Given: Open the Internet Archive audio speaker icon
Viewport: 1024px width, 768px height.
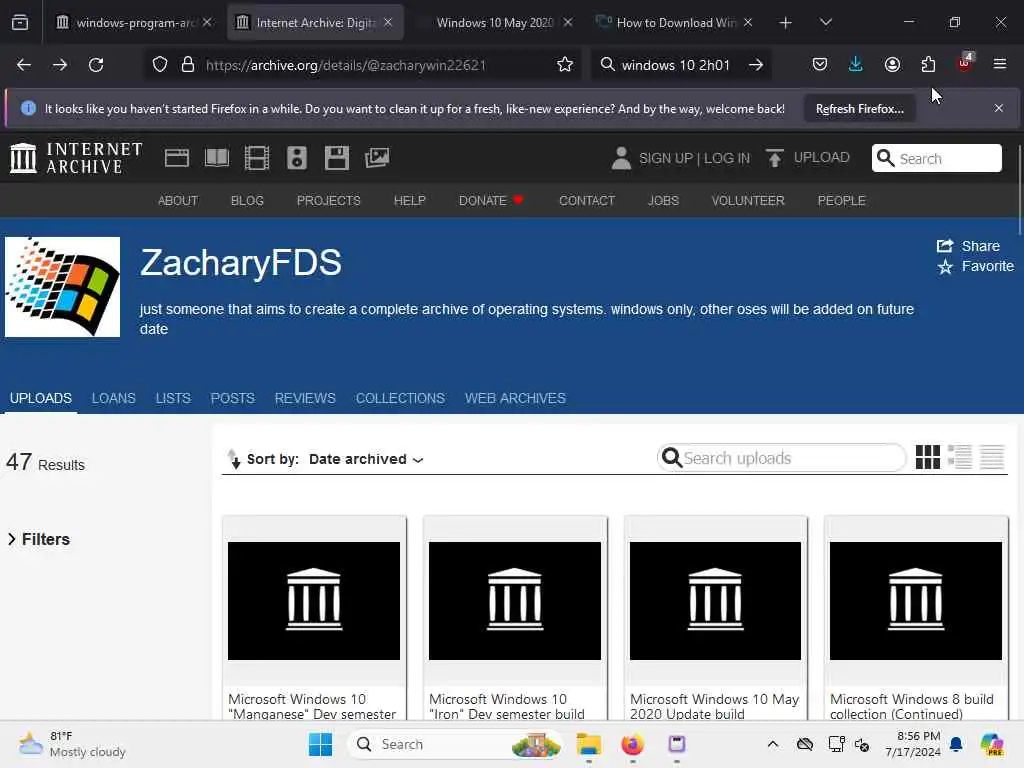Looking at the screenshot, I should tap(296, 158).
